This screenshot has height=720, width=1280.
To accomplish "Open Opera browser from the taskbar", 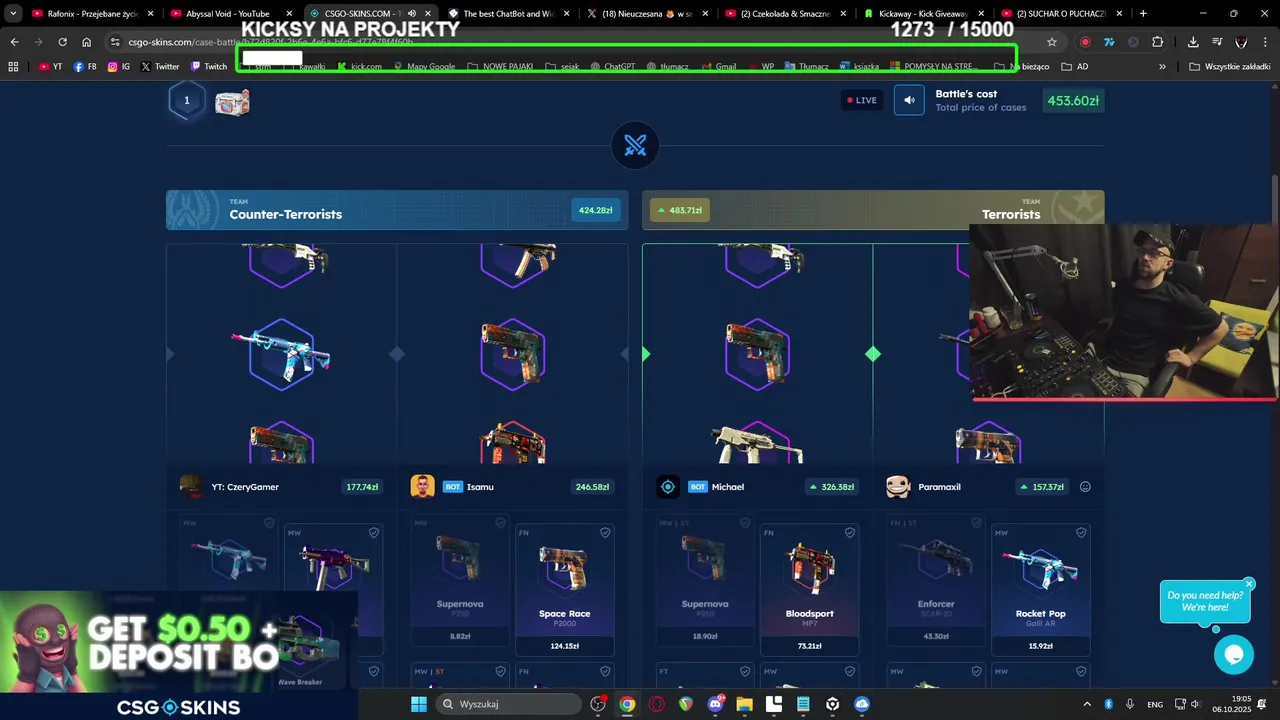I will (x=656, y=704).
